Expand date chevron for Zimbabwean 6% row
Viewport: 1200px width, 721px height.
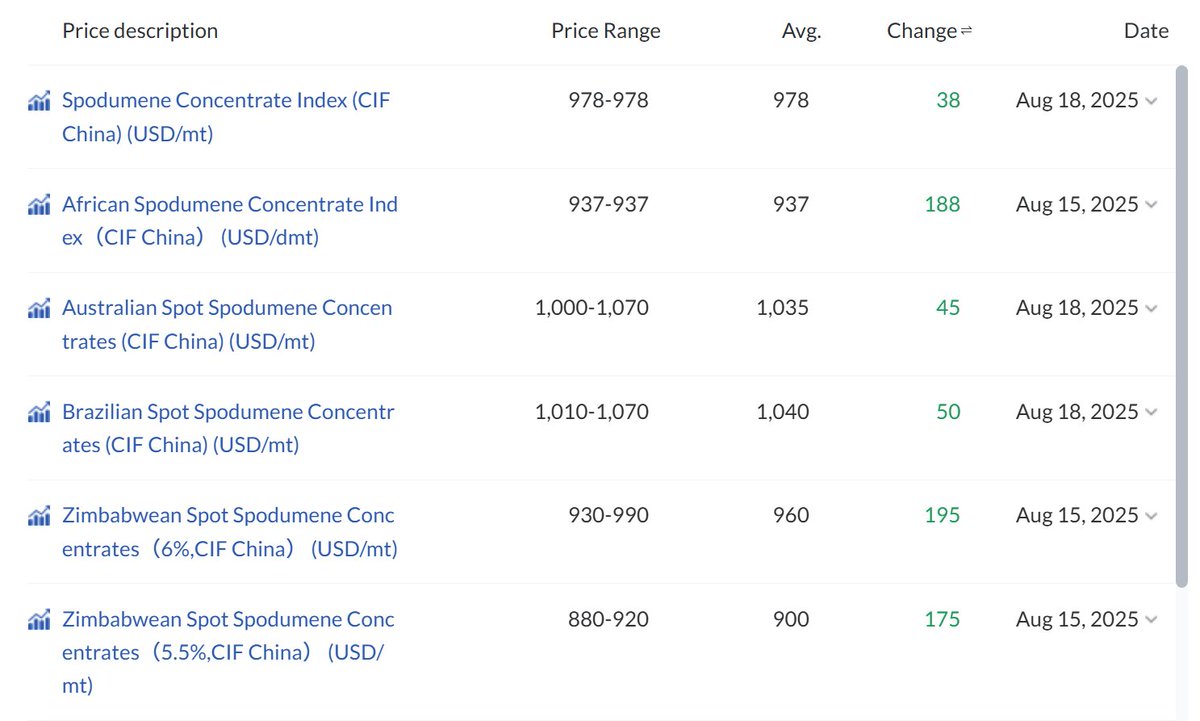click(x=1151, y=516)
